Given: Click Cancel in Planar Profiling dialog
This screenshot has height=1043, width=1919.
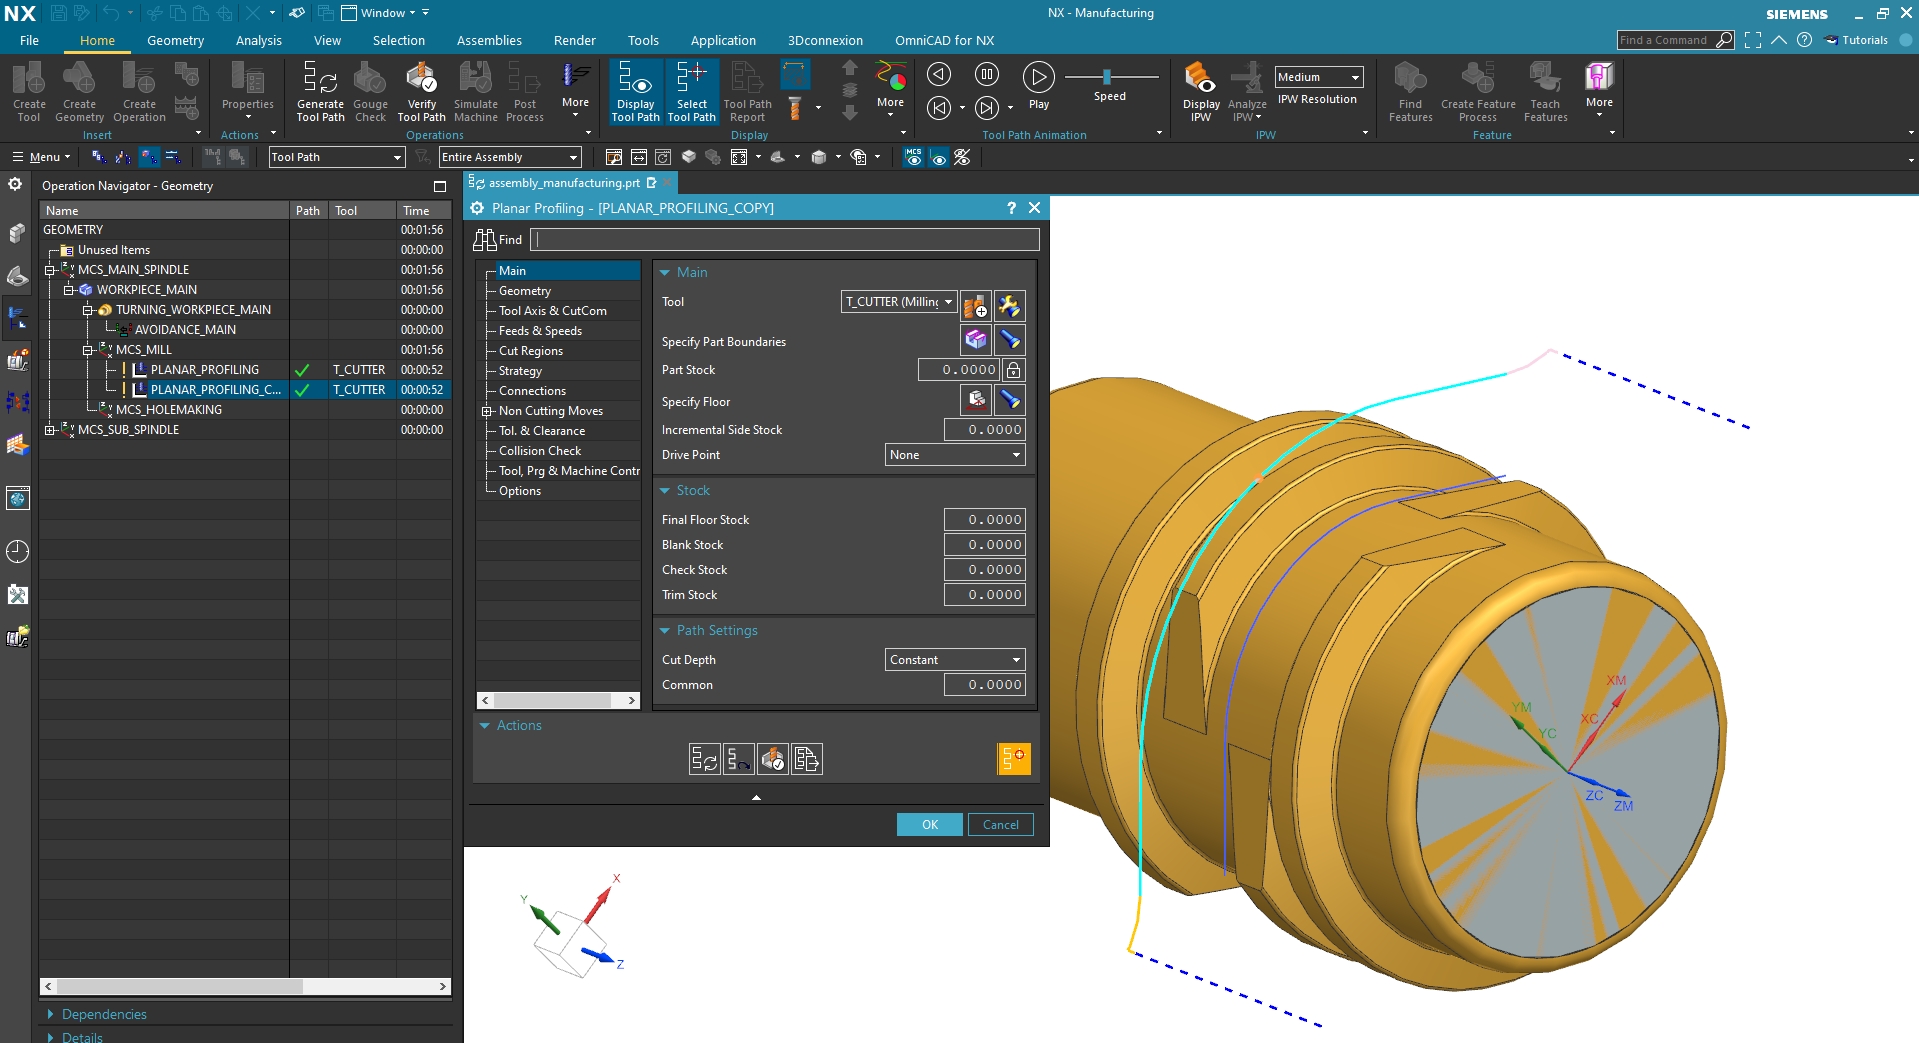Looking at the screenshot, I should [1001, 825].
